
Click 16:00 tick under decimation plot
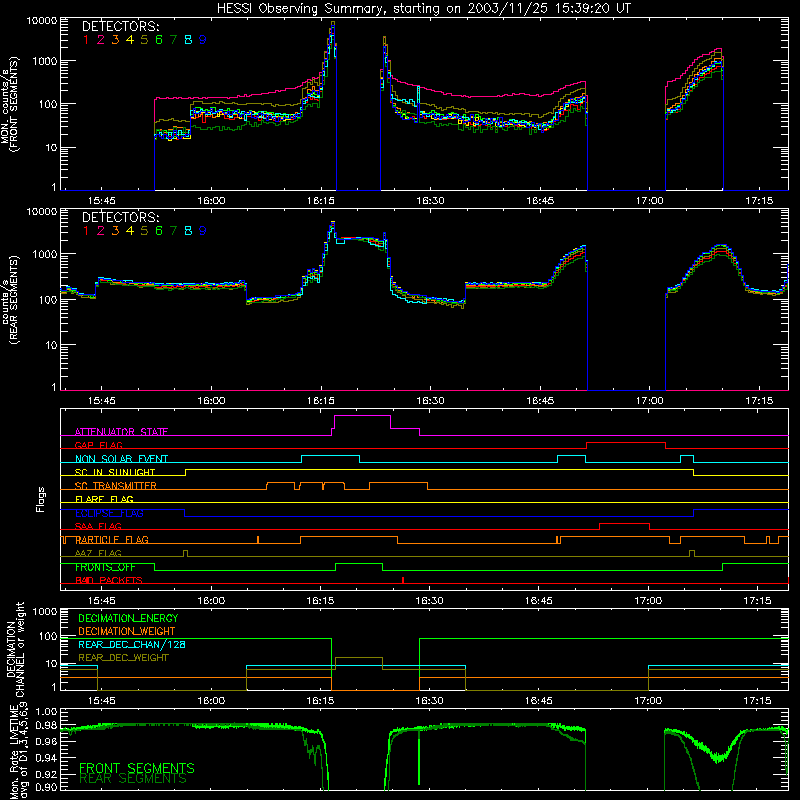pyautogui.click(x=211, y=701)
